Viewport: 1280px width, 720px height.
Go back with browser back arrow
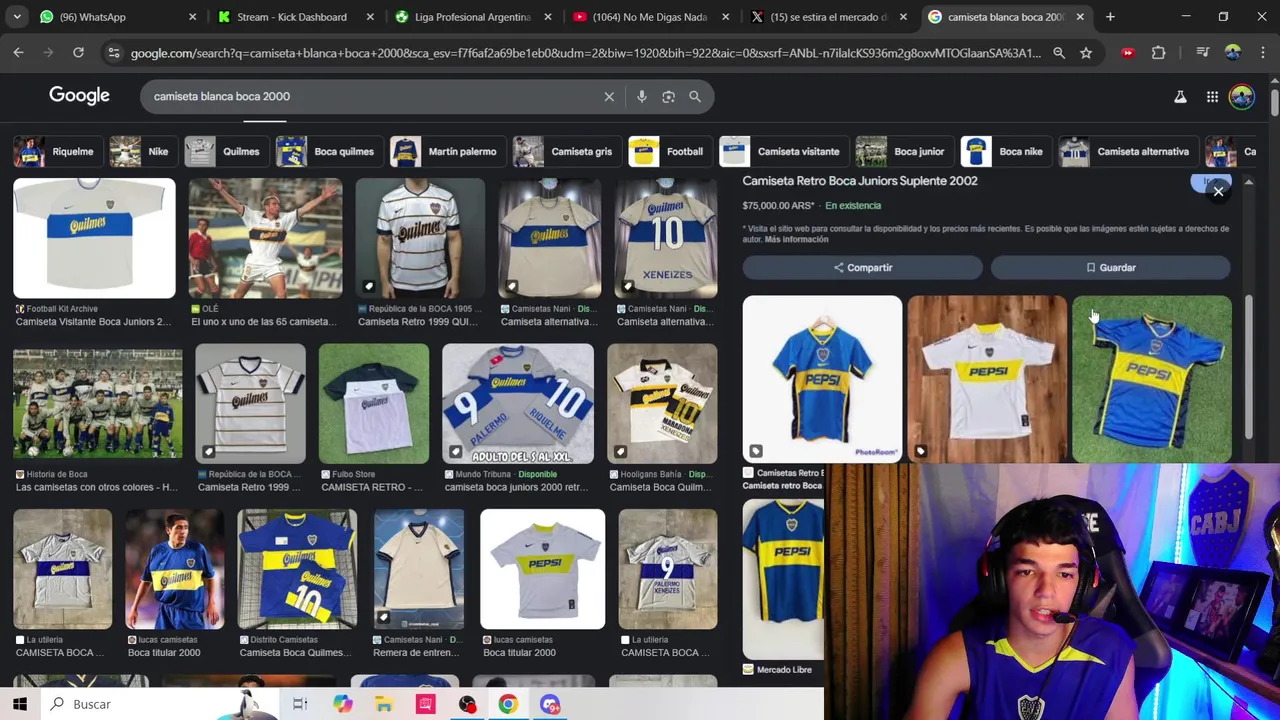tap(18, 53)
